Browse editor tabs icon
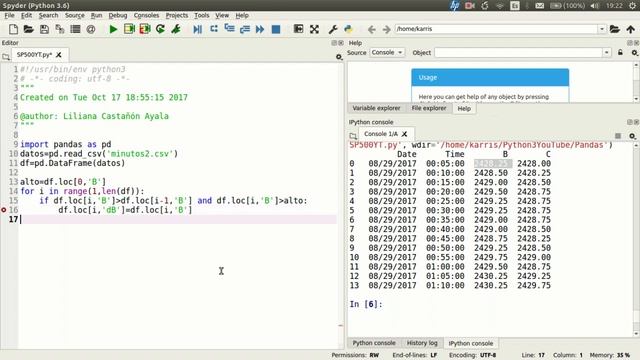 pyautogui.click(x=6, y=57)
